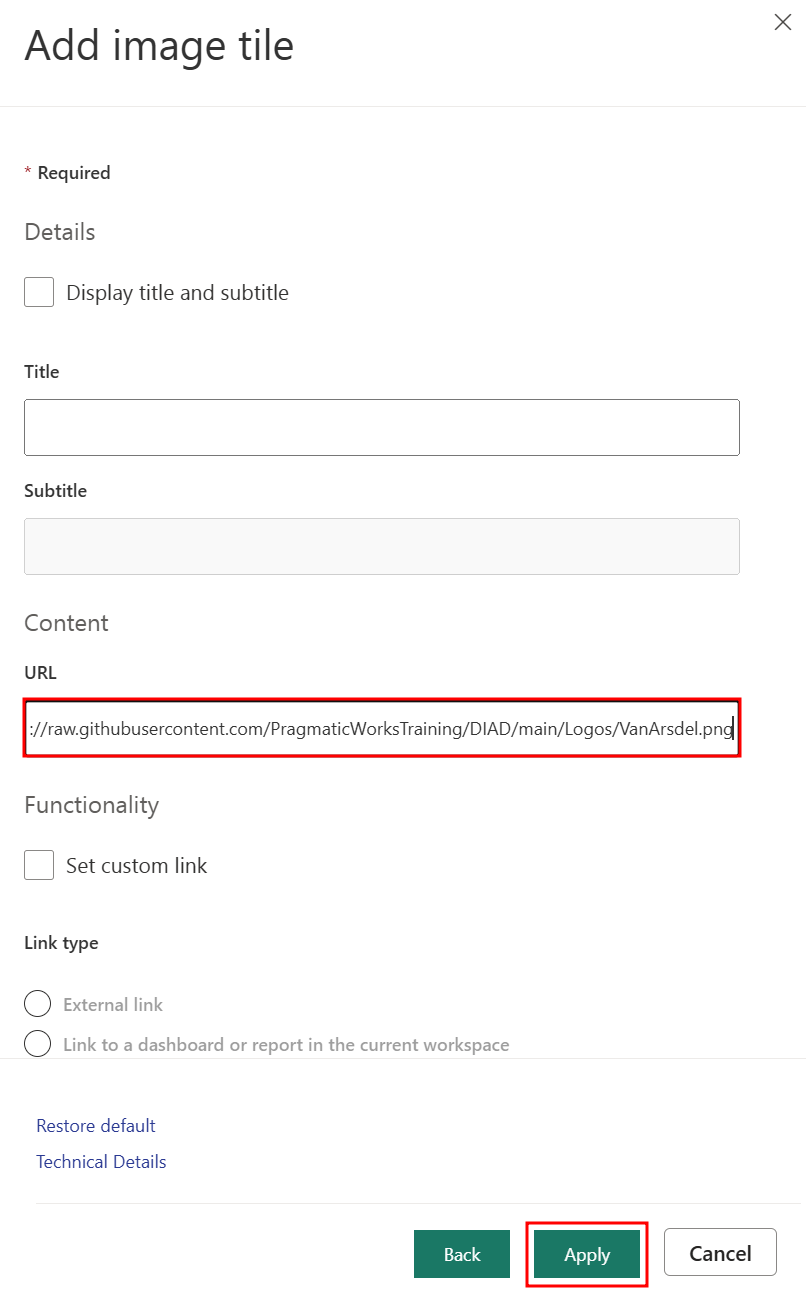Choose Link to a dashboard or report radio
The width and height of the screenshot is (806, 1302).
pos(37,1044)
